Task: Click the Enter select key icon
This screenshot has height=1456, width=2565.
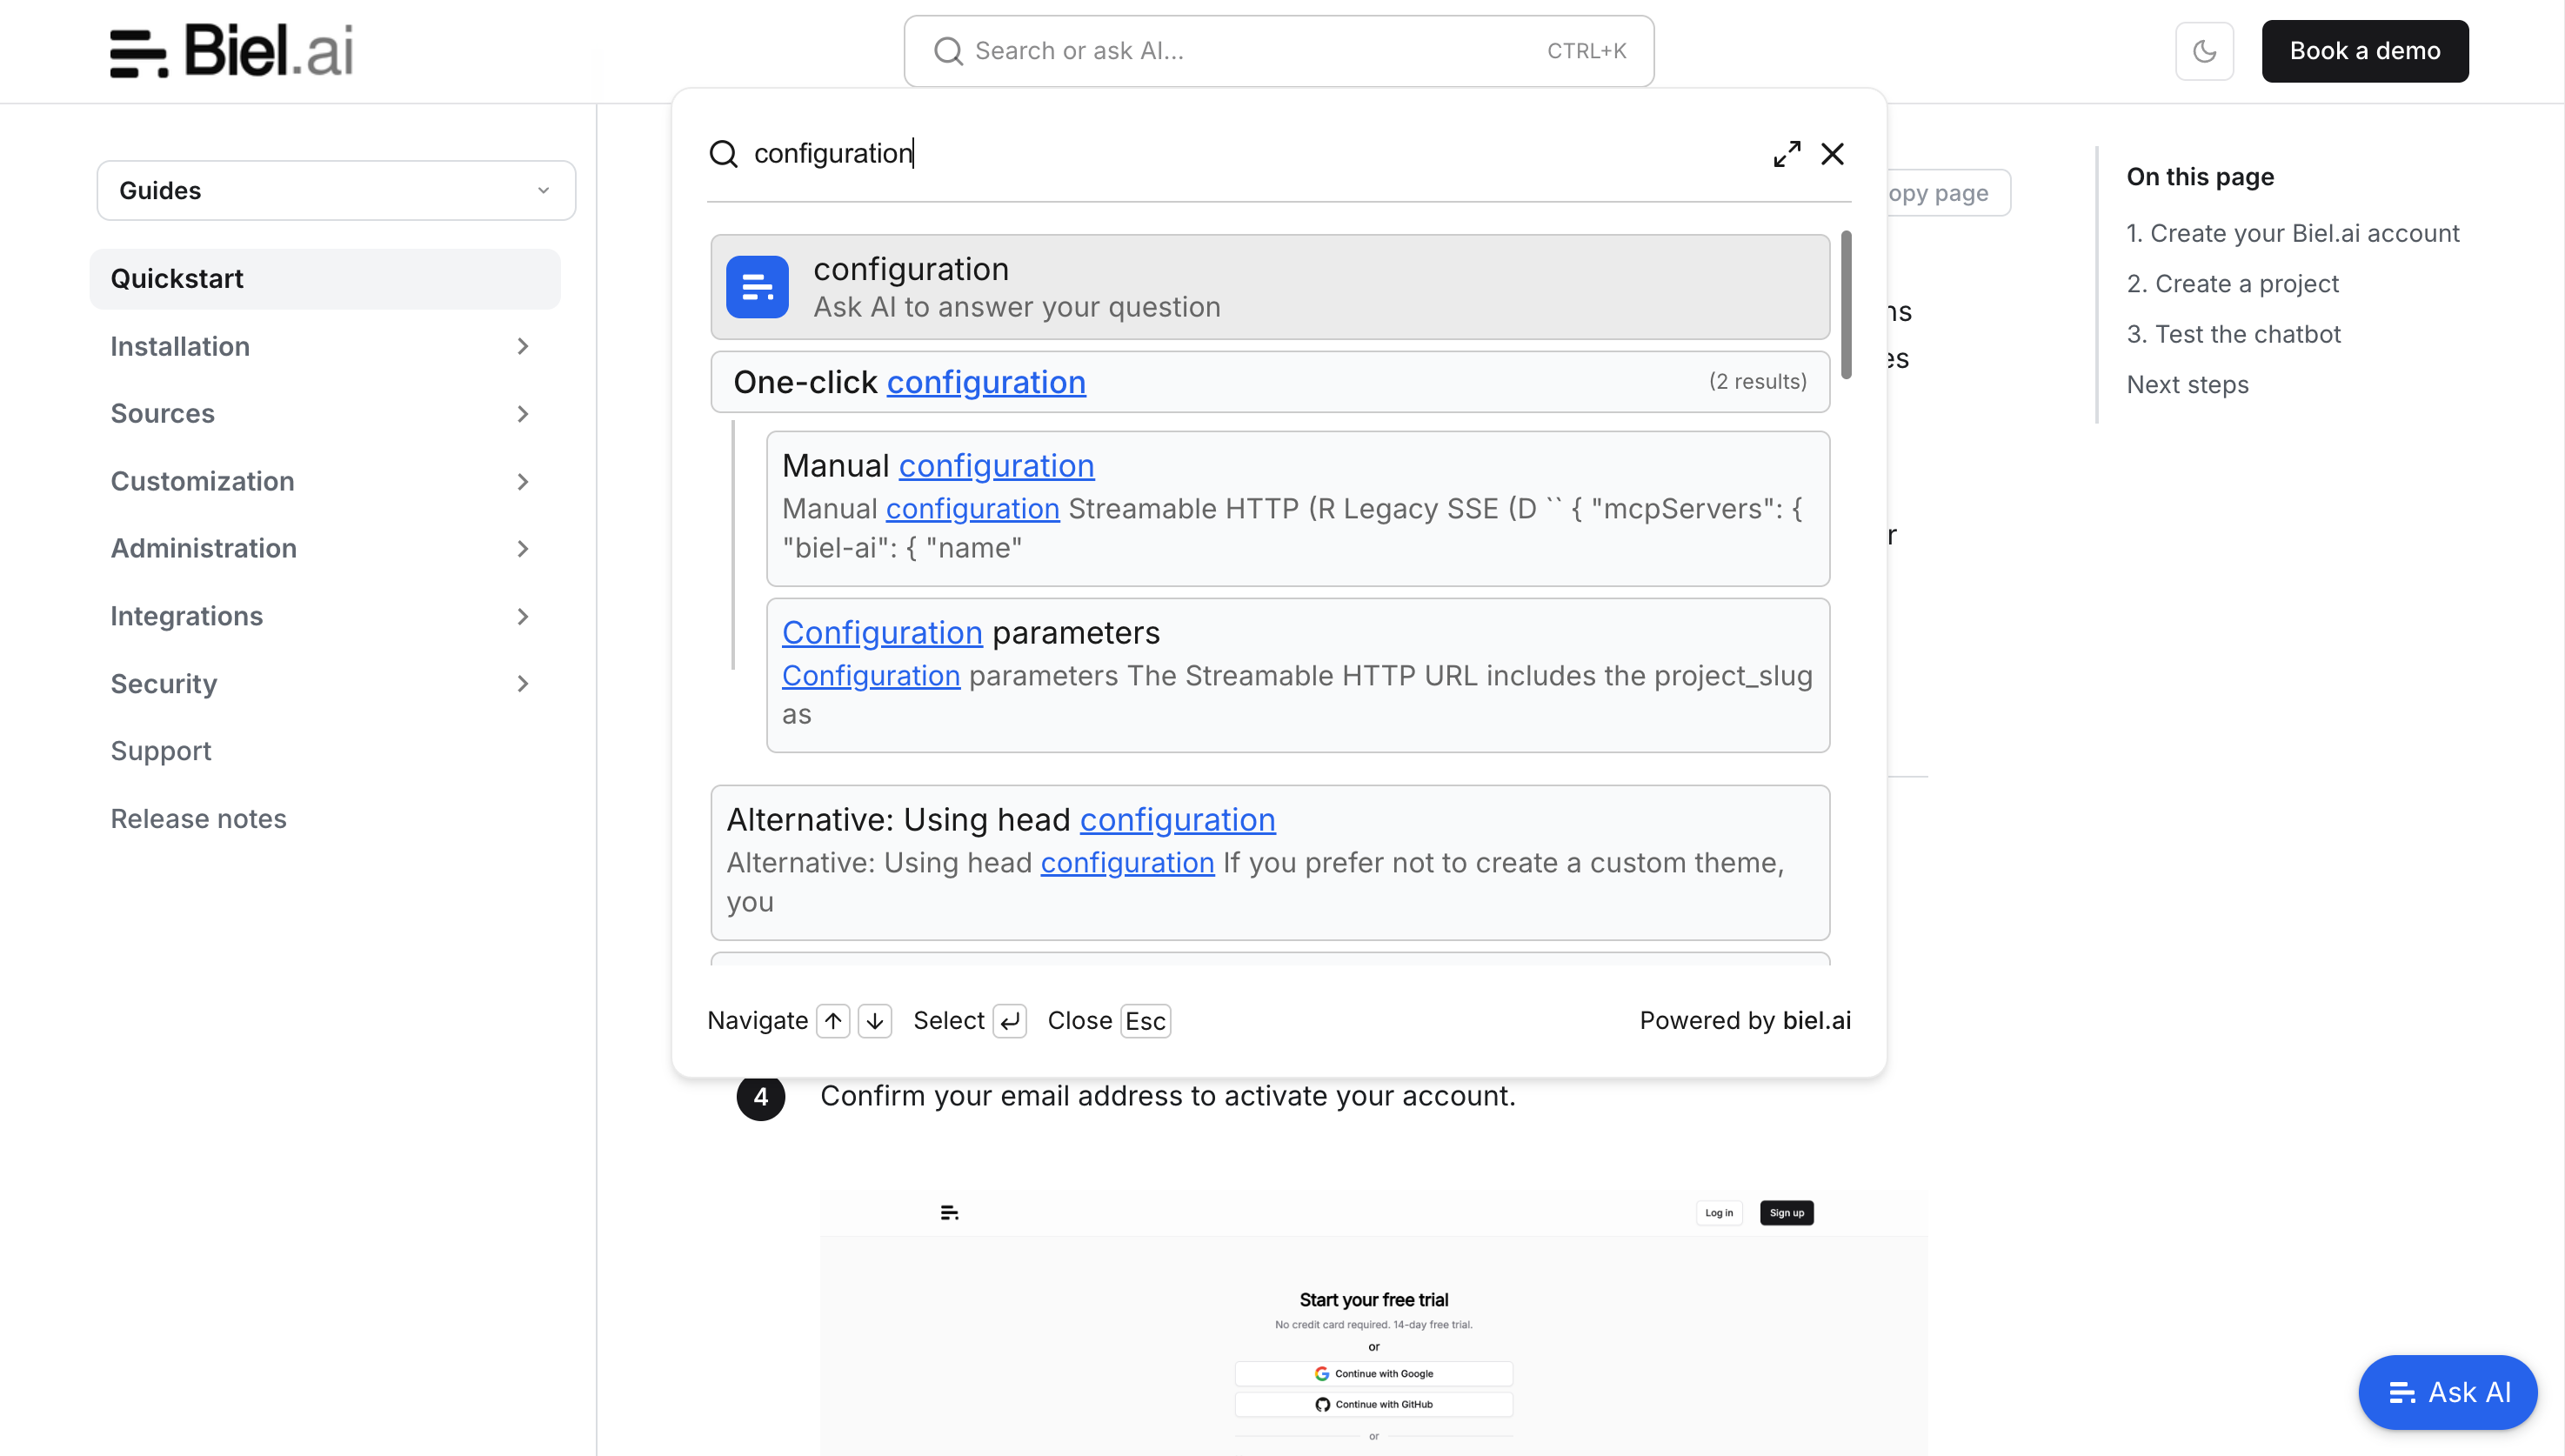Action: (x=1010, y=1021)
